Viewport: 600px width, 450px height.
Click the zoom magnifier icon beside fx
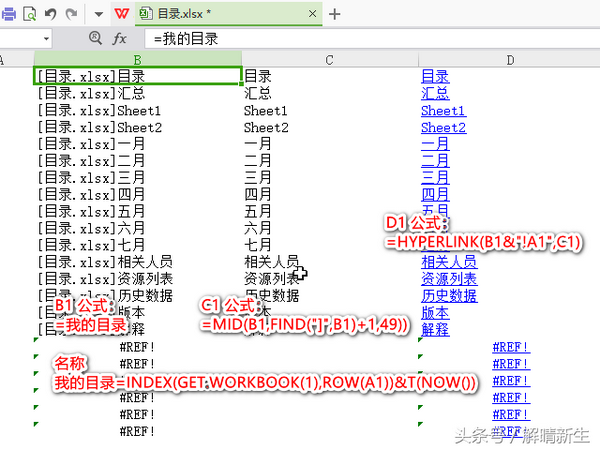coord(95,38)
